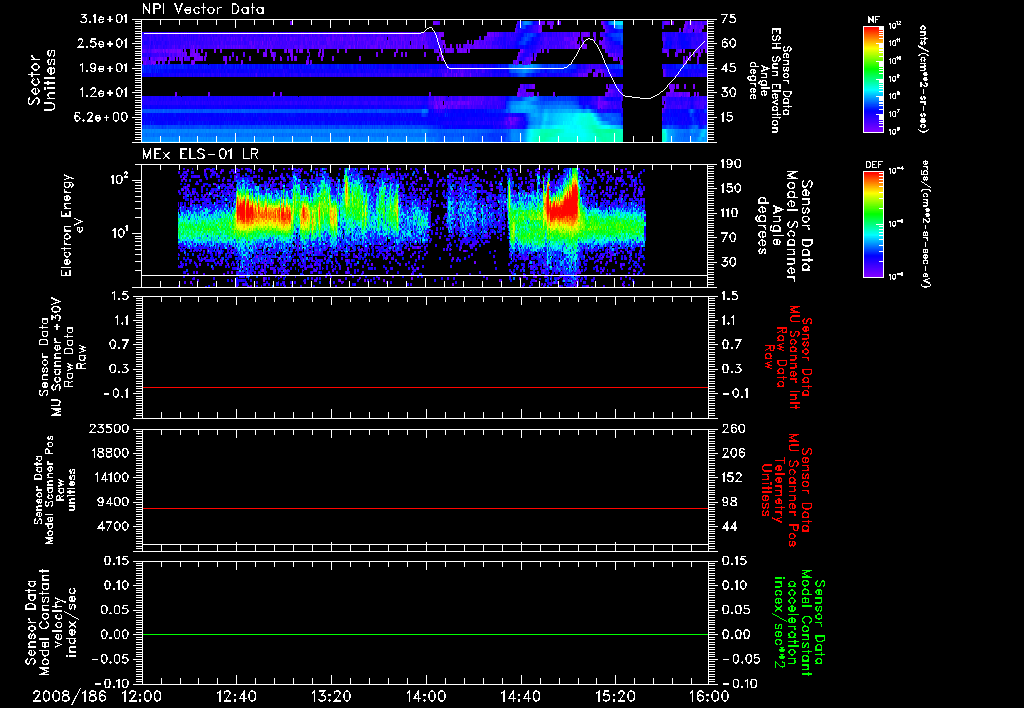Select the "NPI Vector Data" panel title
1024x708 pixels.
[203, 9]
